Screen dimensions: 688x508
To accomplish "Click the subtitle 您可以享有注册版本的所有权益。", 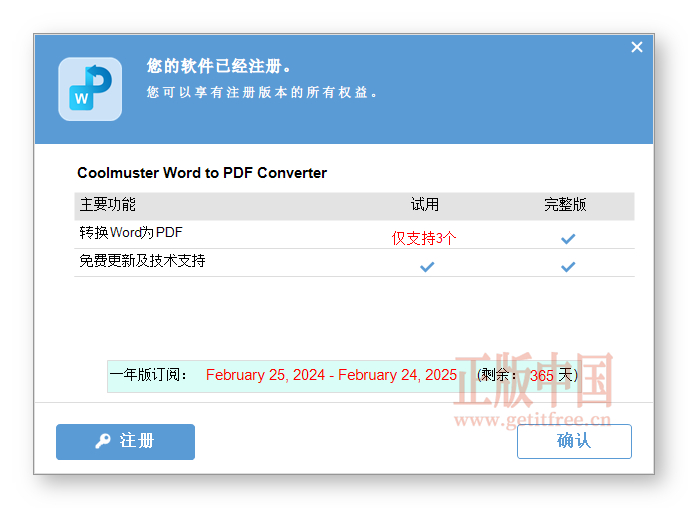I will [262, 92].
